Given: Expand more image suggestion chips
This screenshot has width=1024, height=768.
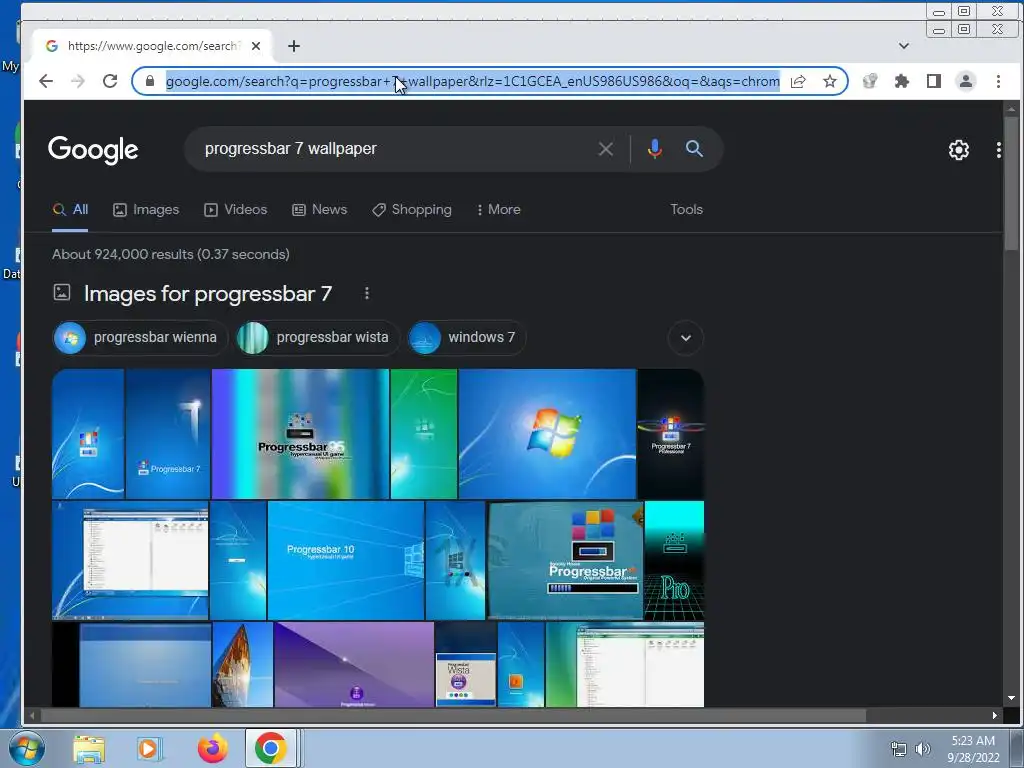Looking at the screenshot, I should pos(686,338).
